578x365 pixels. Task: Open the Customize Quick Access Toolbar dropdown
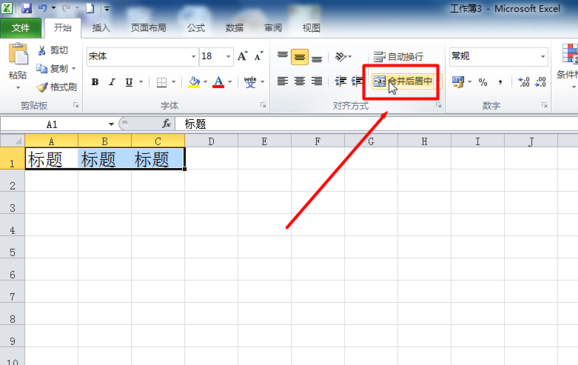click(107, 8)
